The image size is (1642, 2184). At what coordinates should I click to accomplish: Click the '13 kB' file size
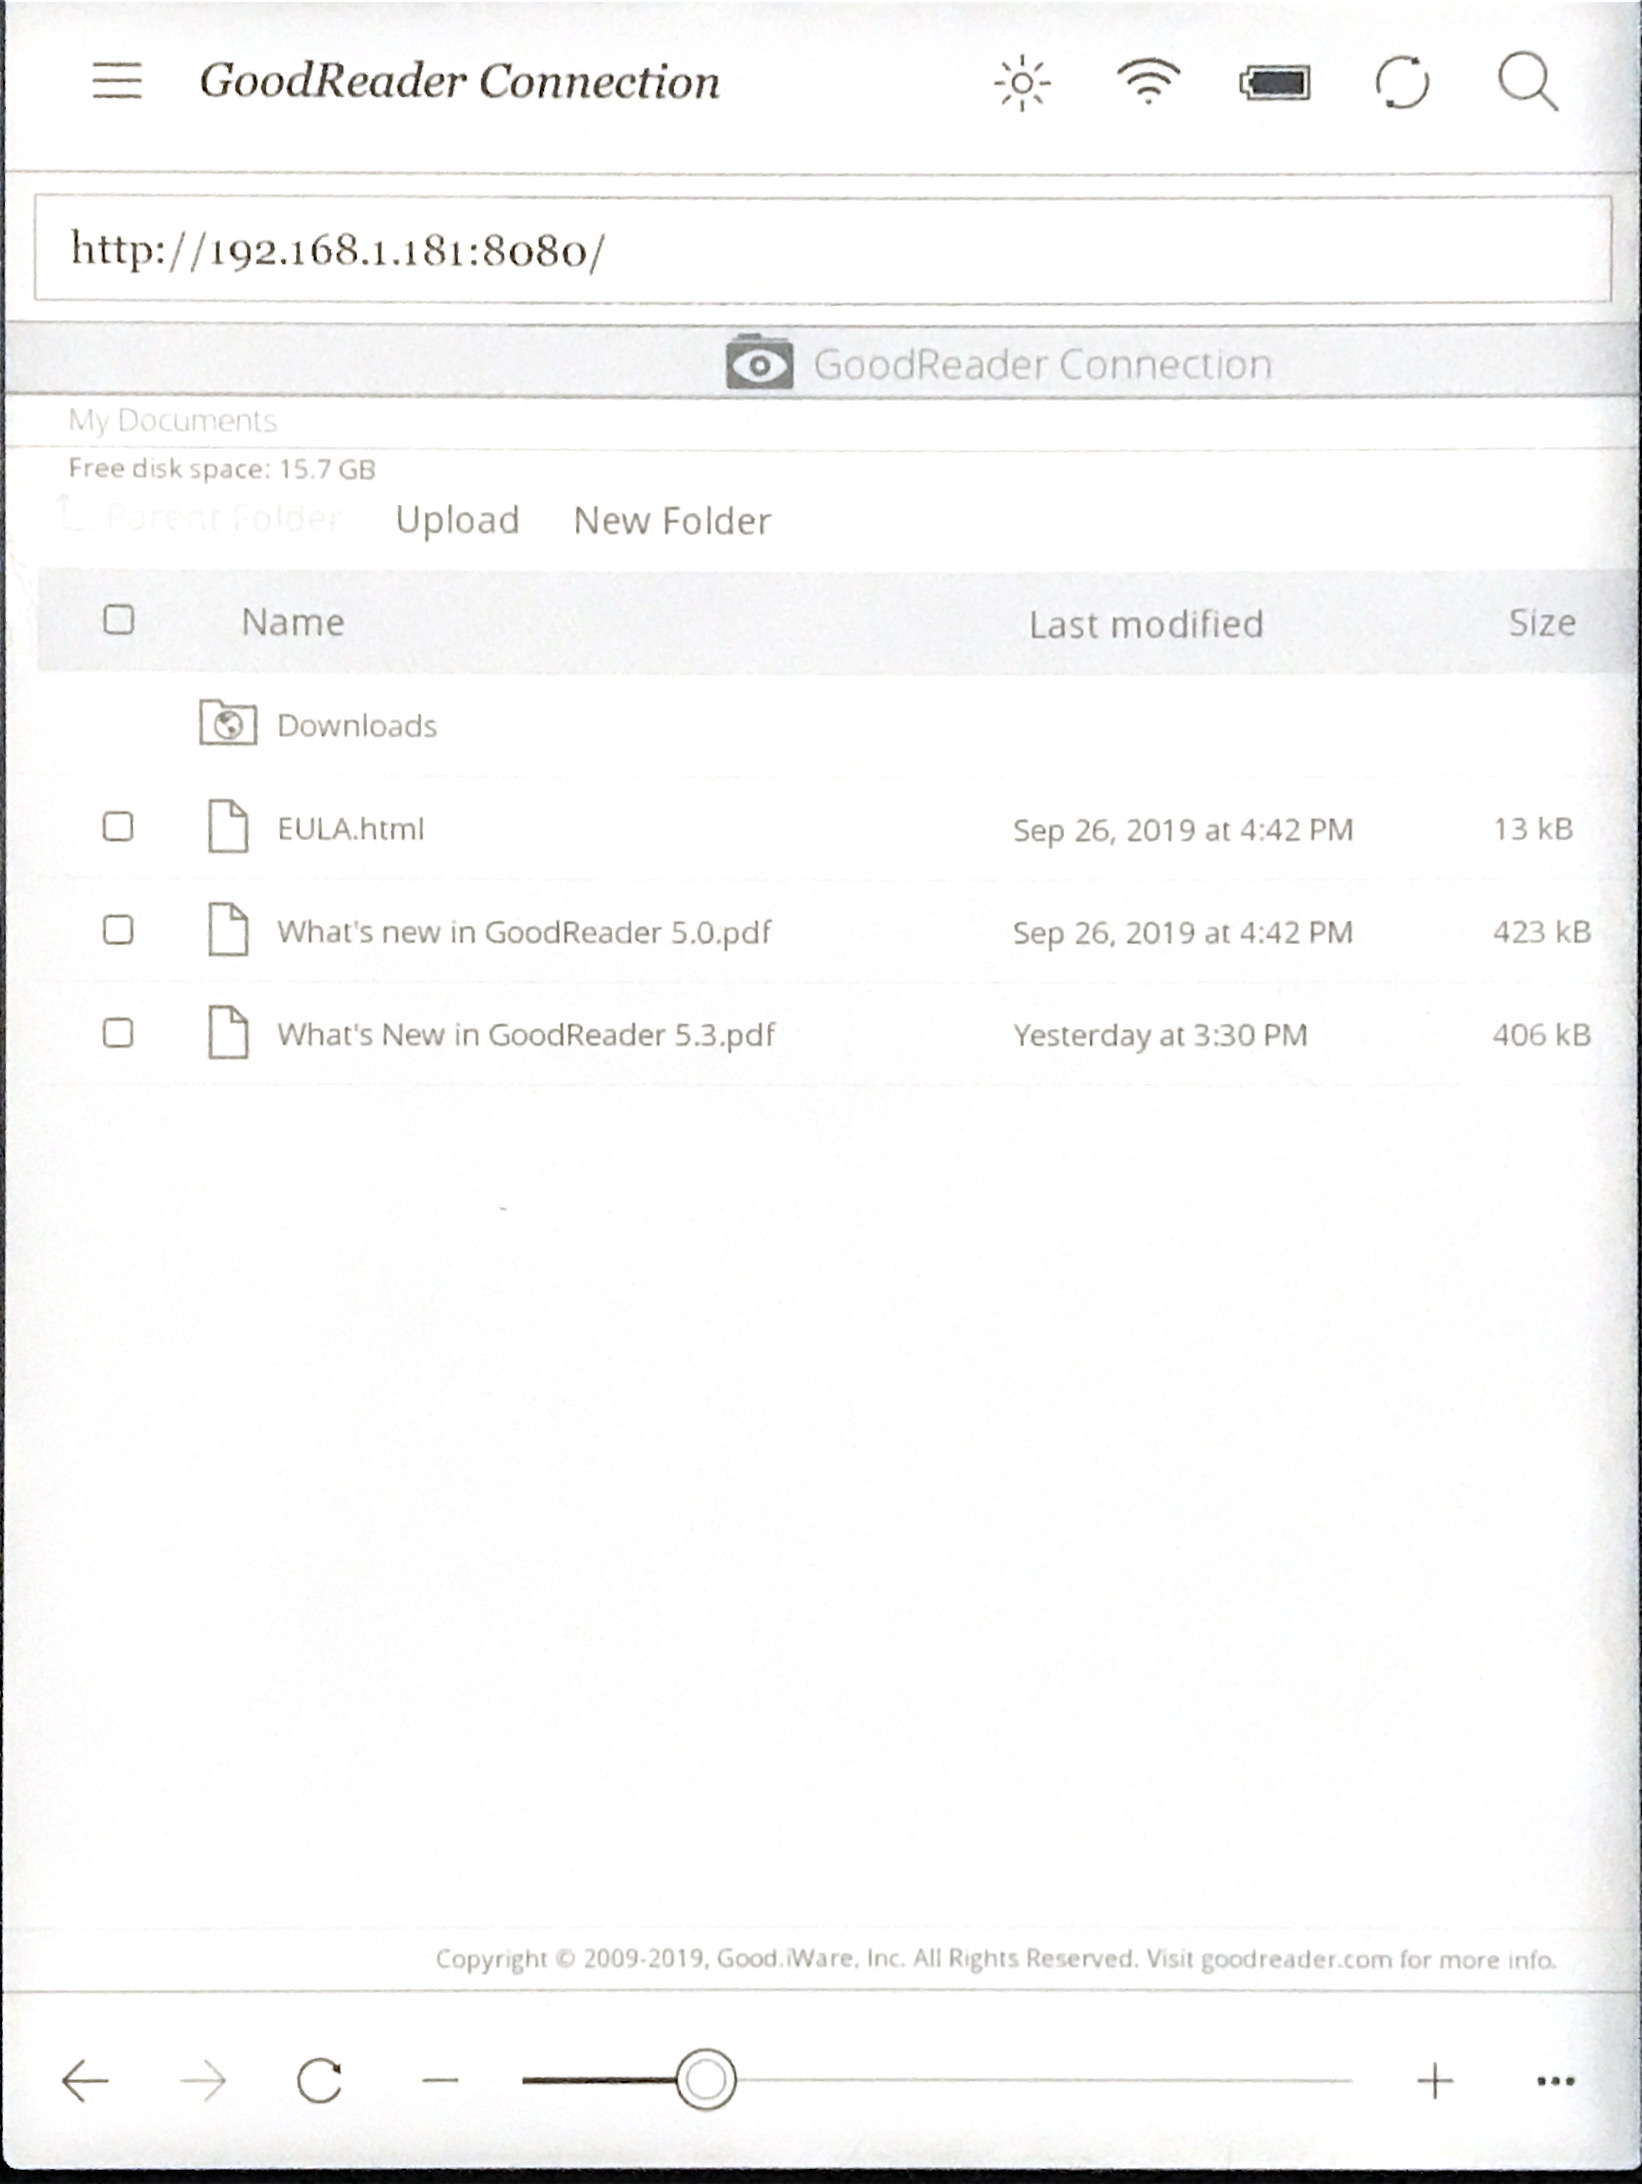coord(1533,829)
